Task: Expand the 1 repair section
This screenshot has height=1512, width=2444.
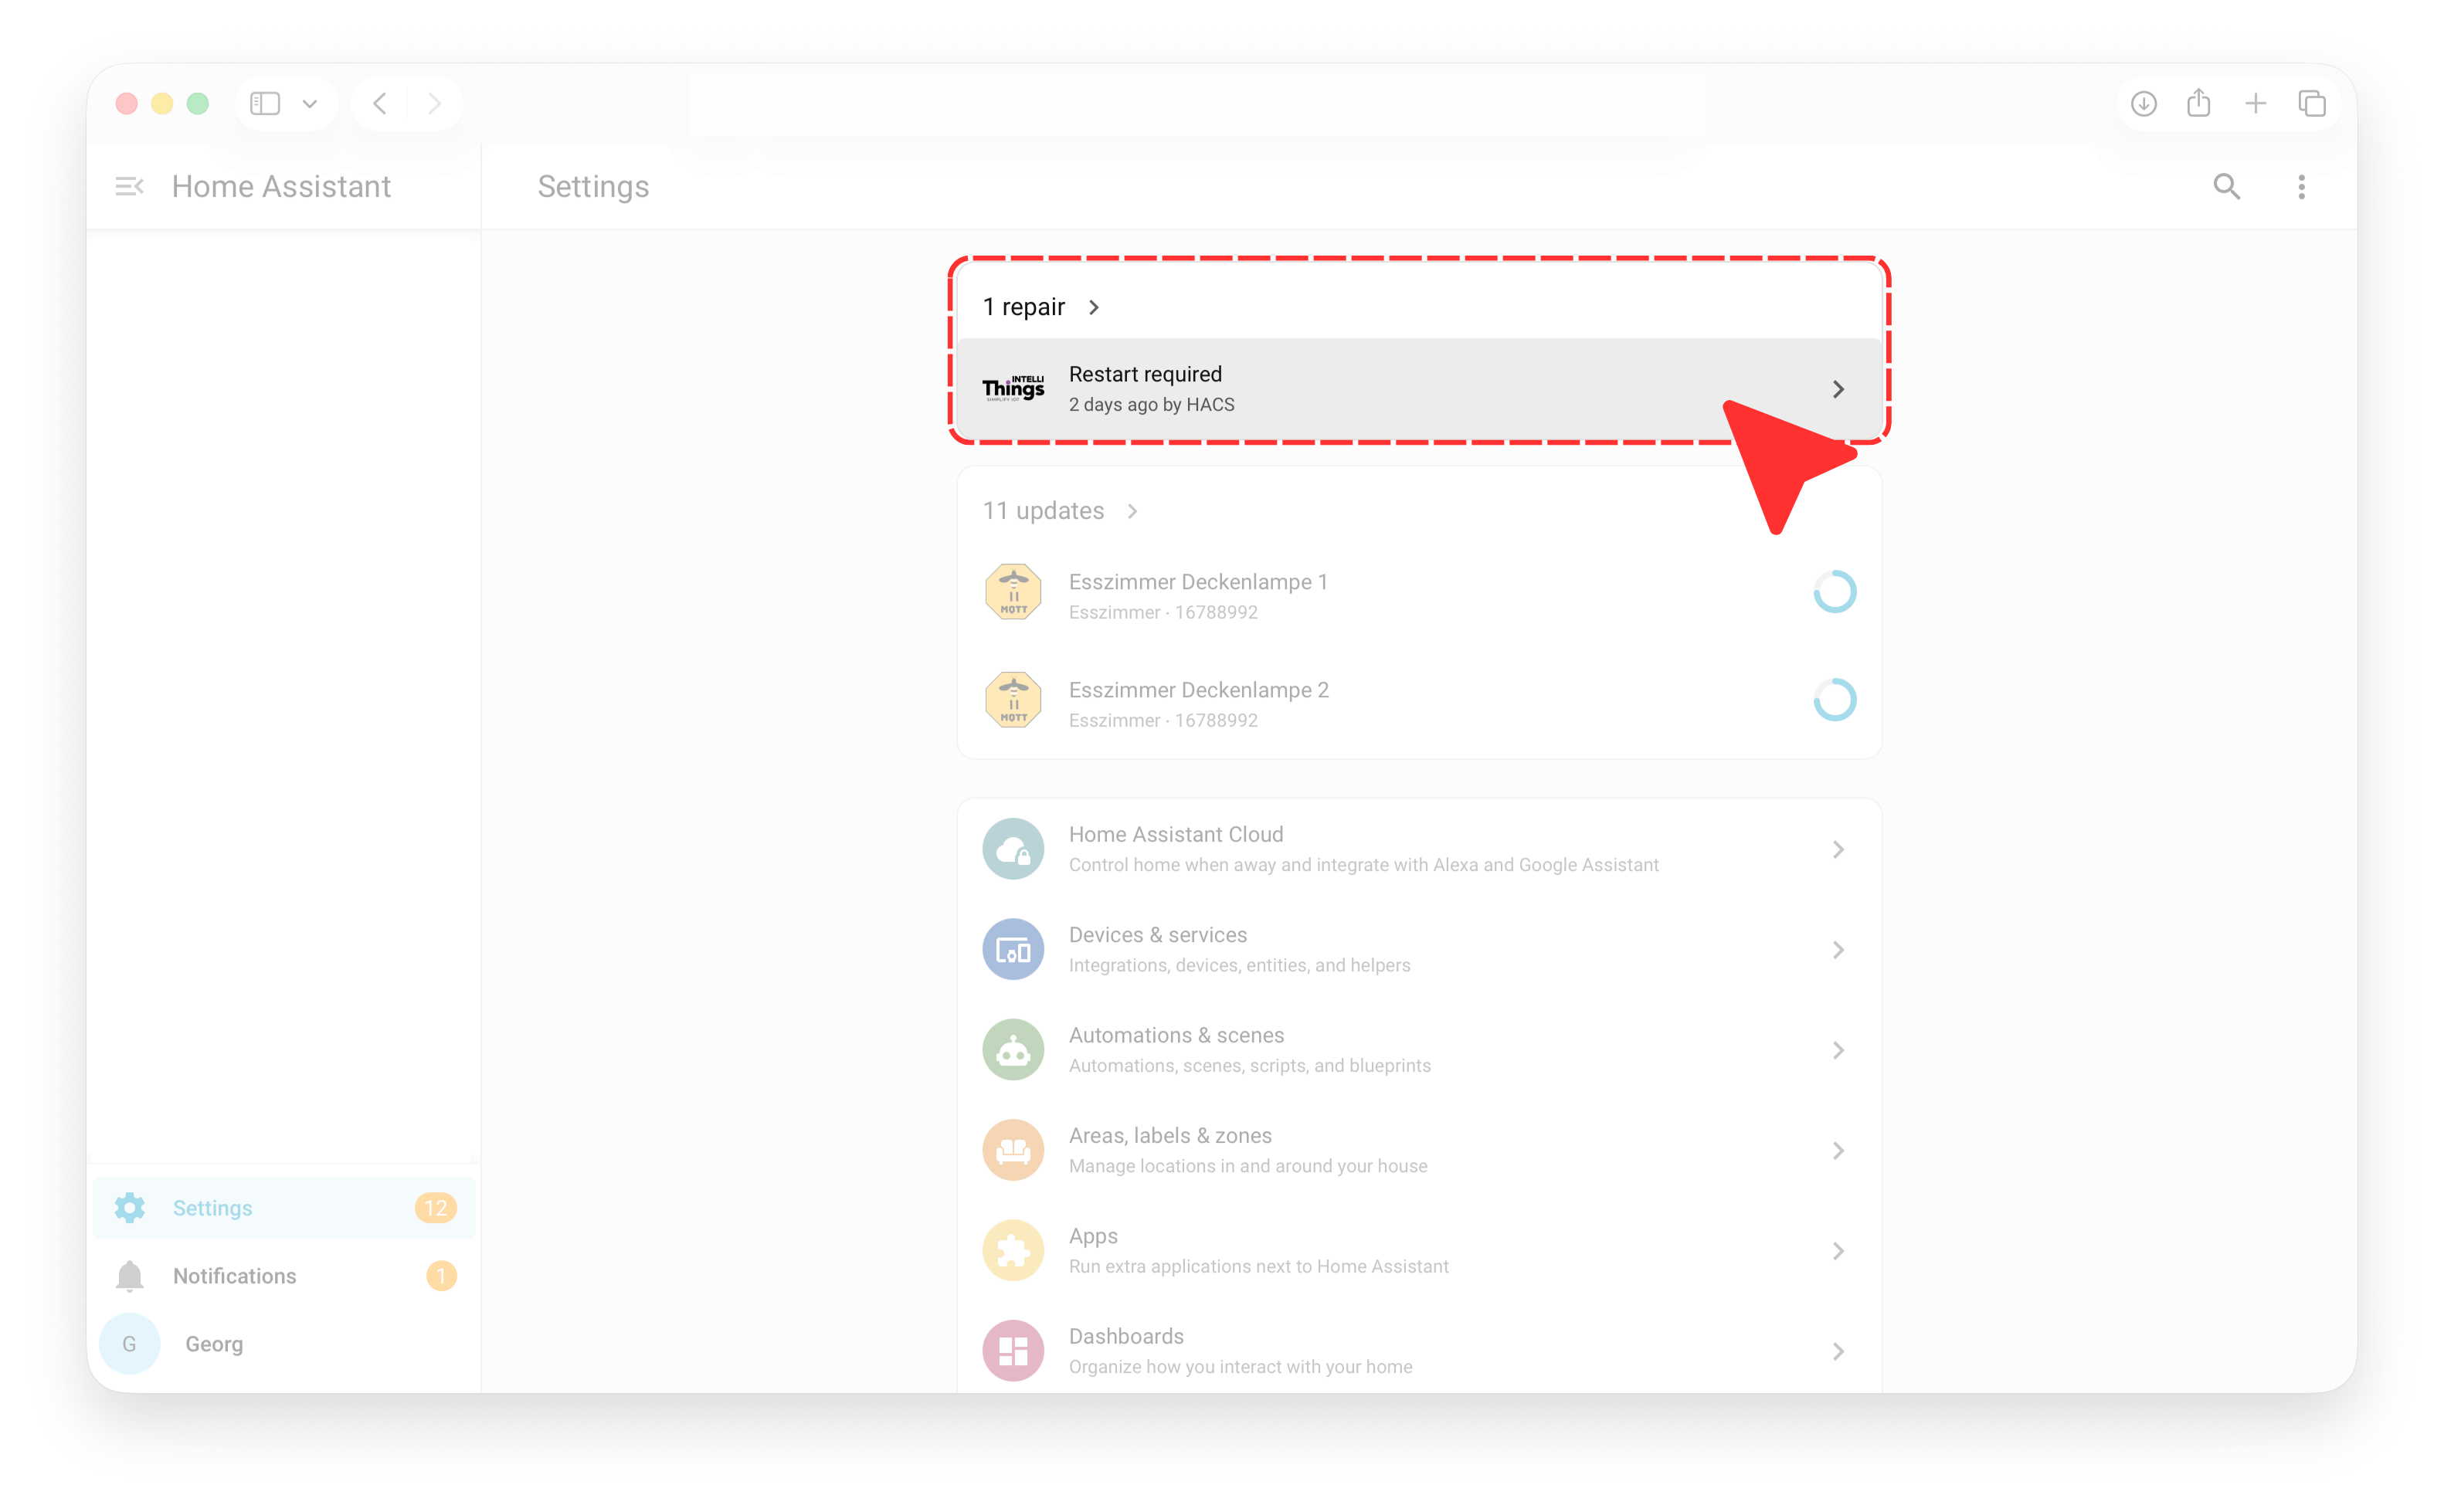Action: (1041, 308)
